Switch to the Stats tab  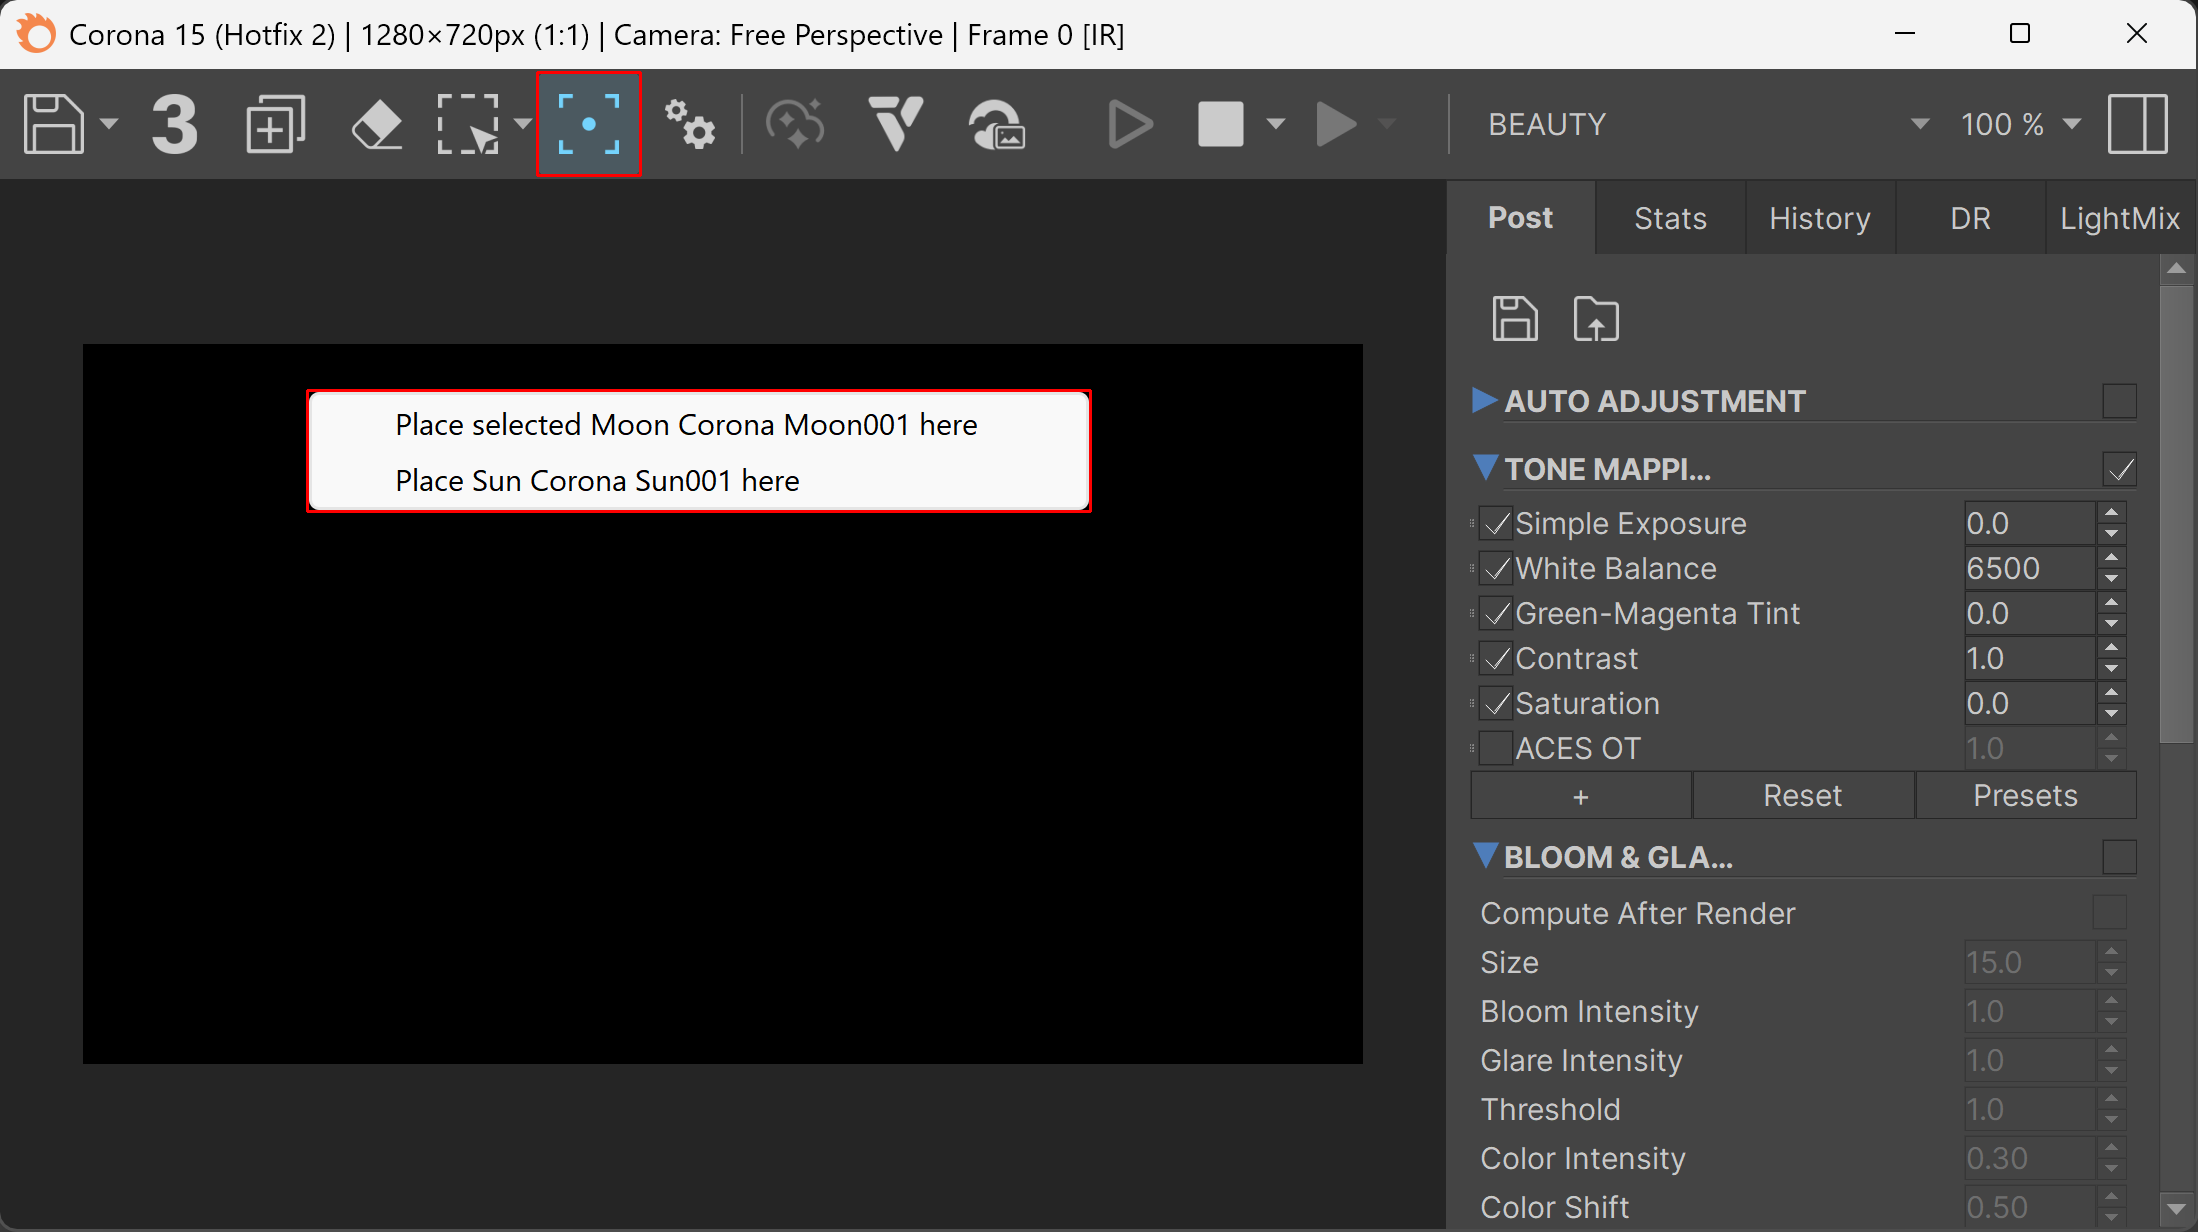point(1670,218)
